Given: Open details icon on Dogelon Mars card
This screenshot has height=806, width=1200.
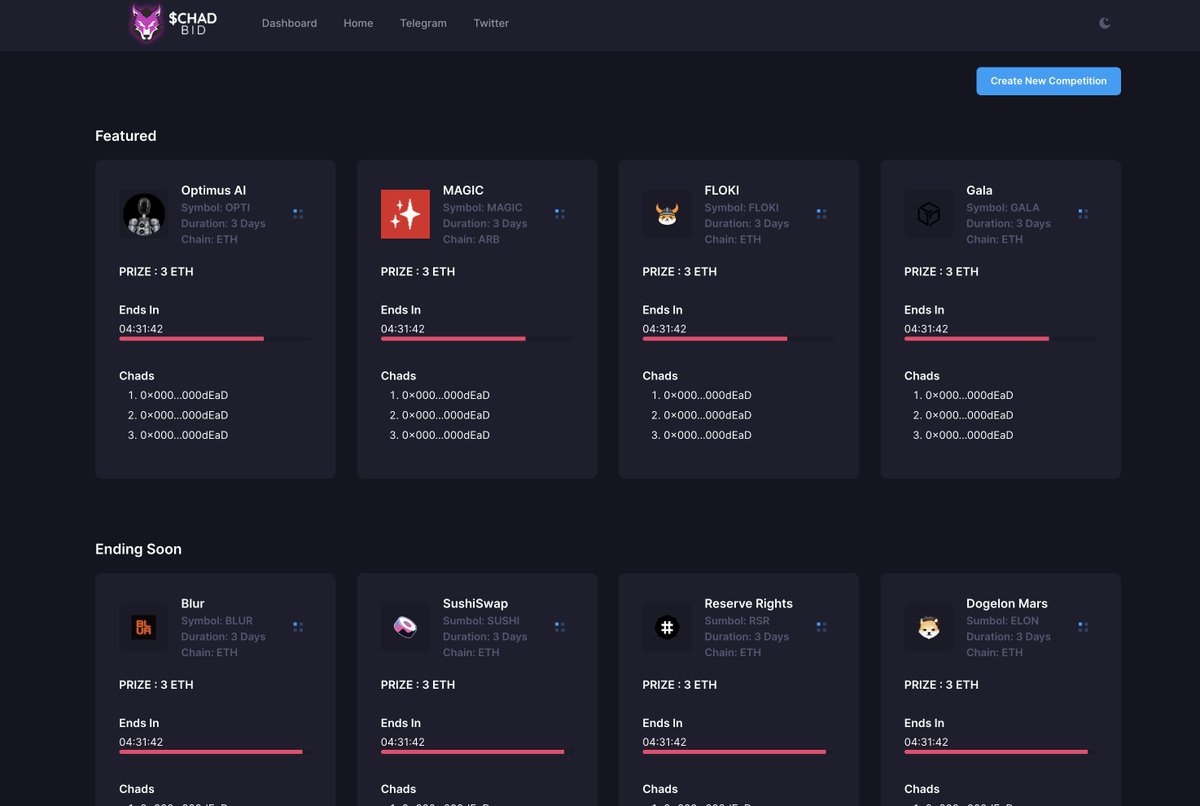Looking at the screenshot, I should [1083, 626].
